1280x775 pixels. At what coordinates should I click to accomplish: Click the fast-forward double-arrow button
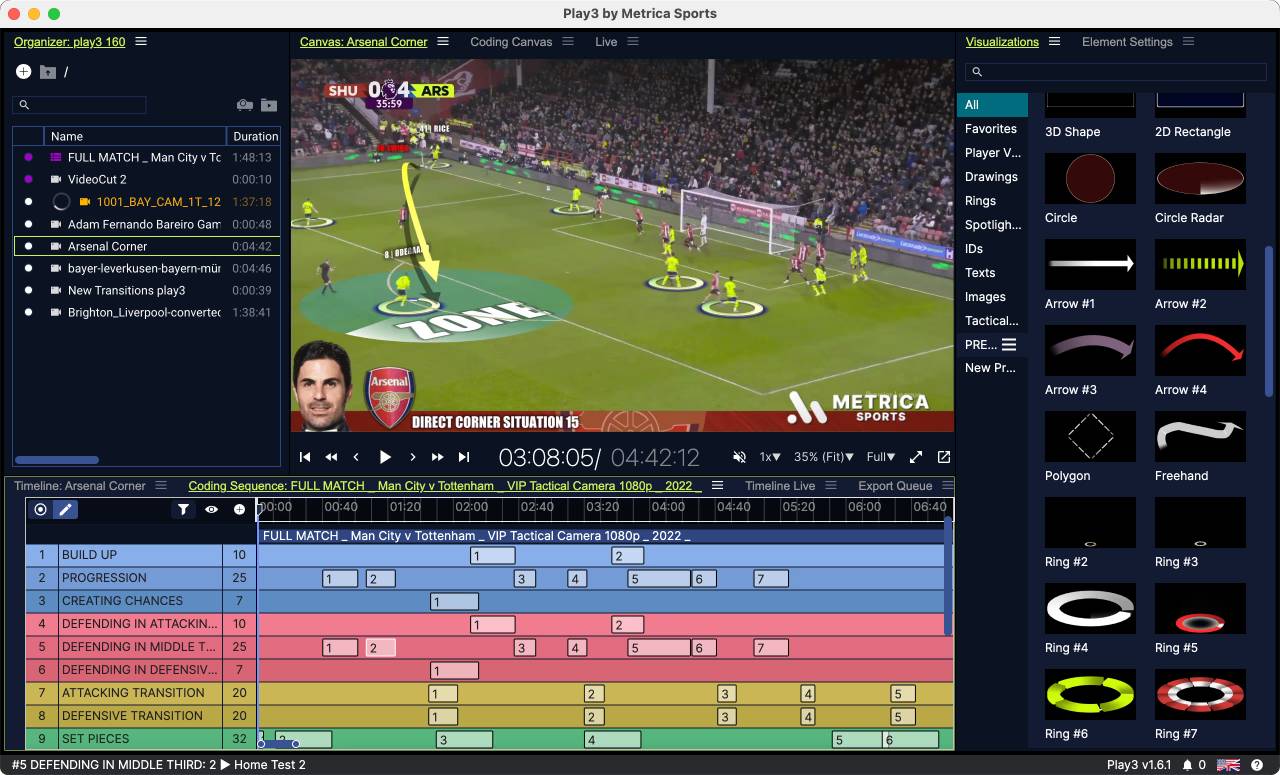[x=437, y=457]
